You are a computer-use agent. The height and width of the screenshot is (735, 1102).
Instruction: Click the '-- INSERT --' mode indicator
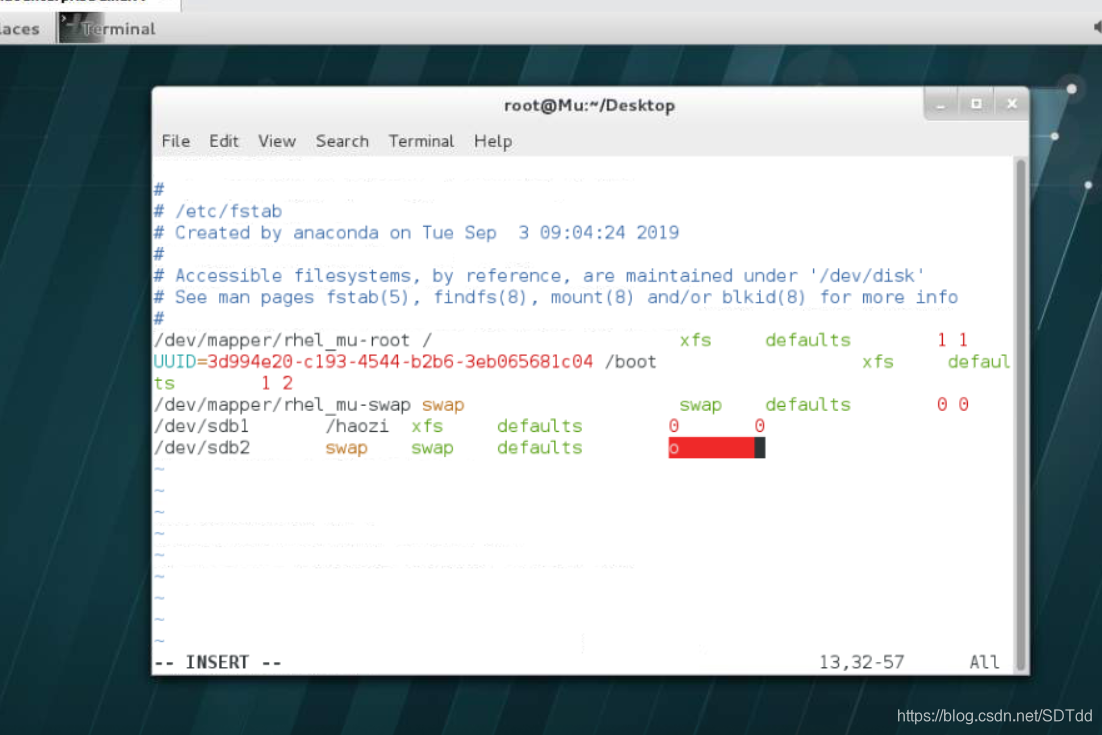click(218, 662)
